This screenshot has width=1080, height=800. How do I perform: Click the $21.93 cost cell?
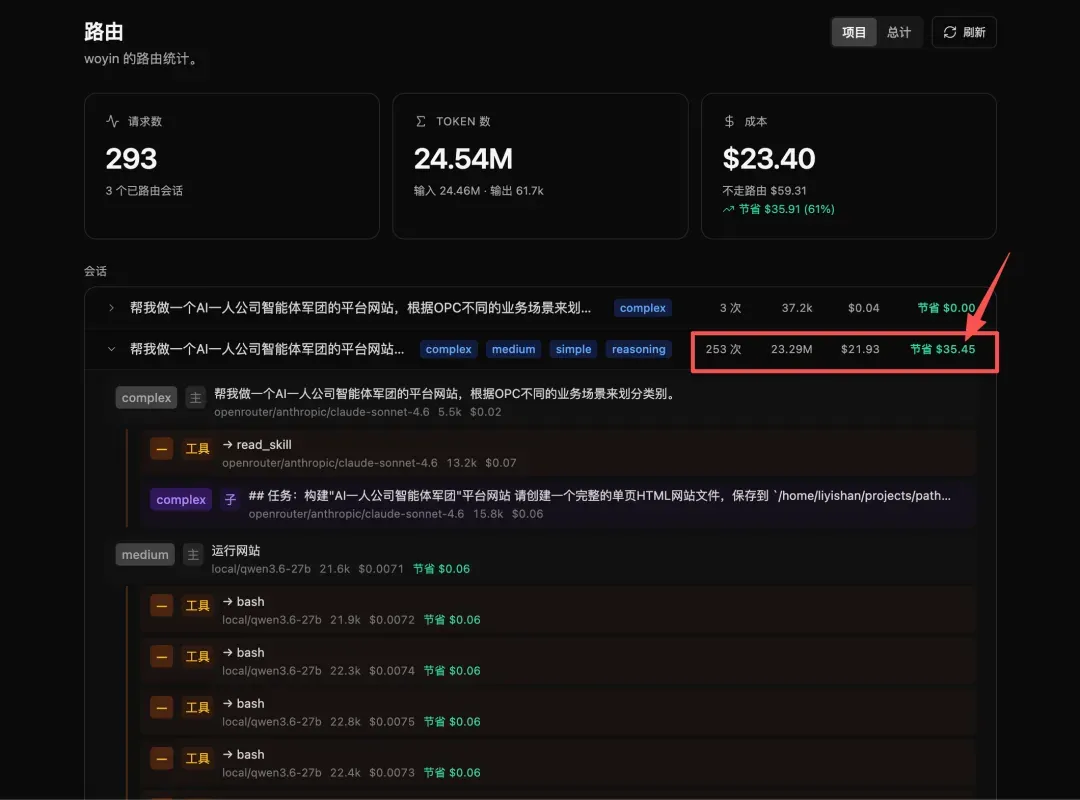[x=860, y=349]
